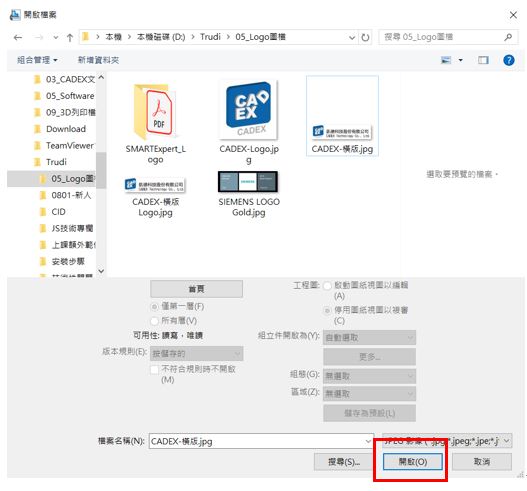527x491 pixels.
Task: Open recent locations dropdown chevron
Action: [x=56, y=37]
